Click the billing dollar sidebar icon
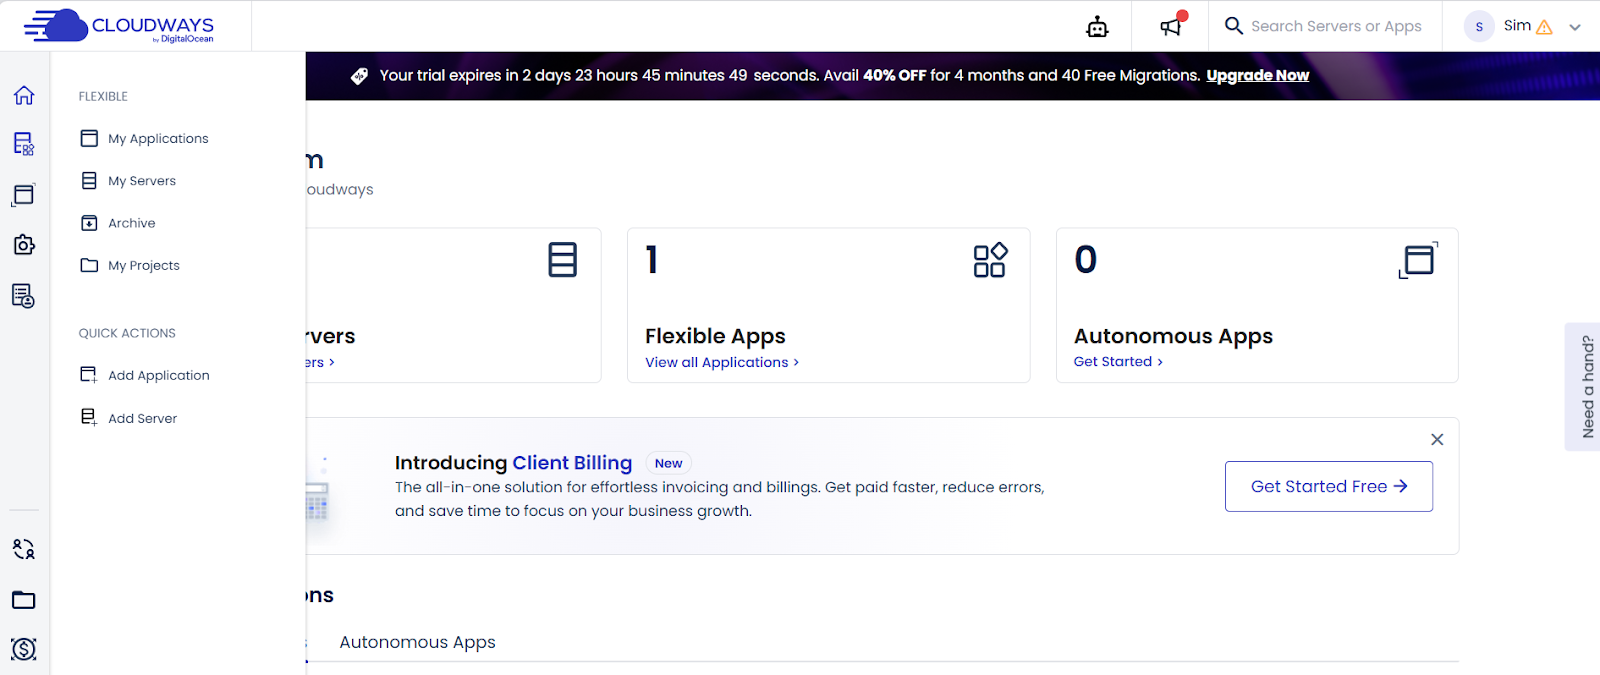The image size is (1600, 675). coord(24,649)
